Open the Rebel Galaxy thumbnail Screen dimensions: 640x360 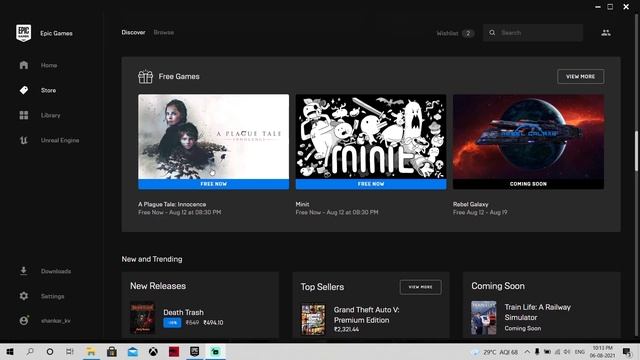click(529, 137)
